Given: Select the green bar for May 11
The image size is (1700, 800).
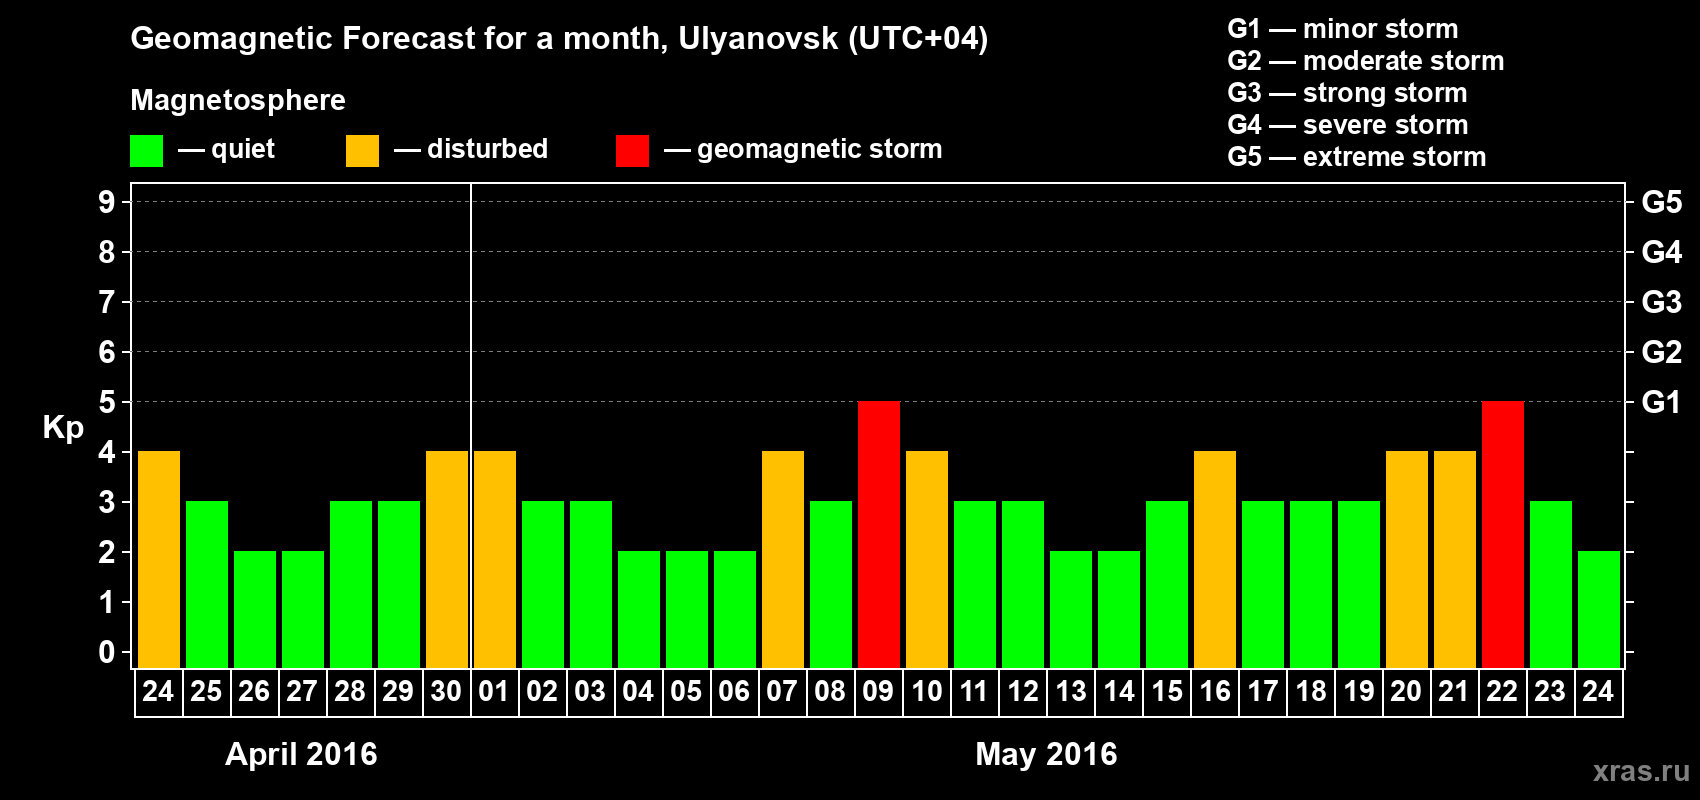Looking at the screenshot, I should [975, 584].
